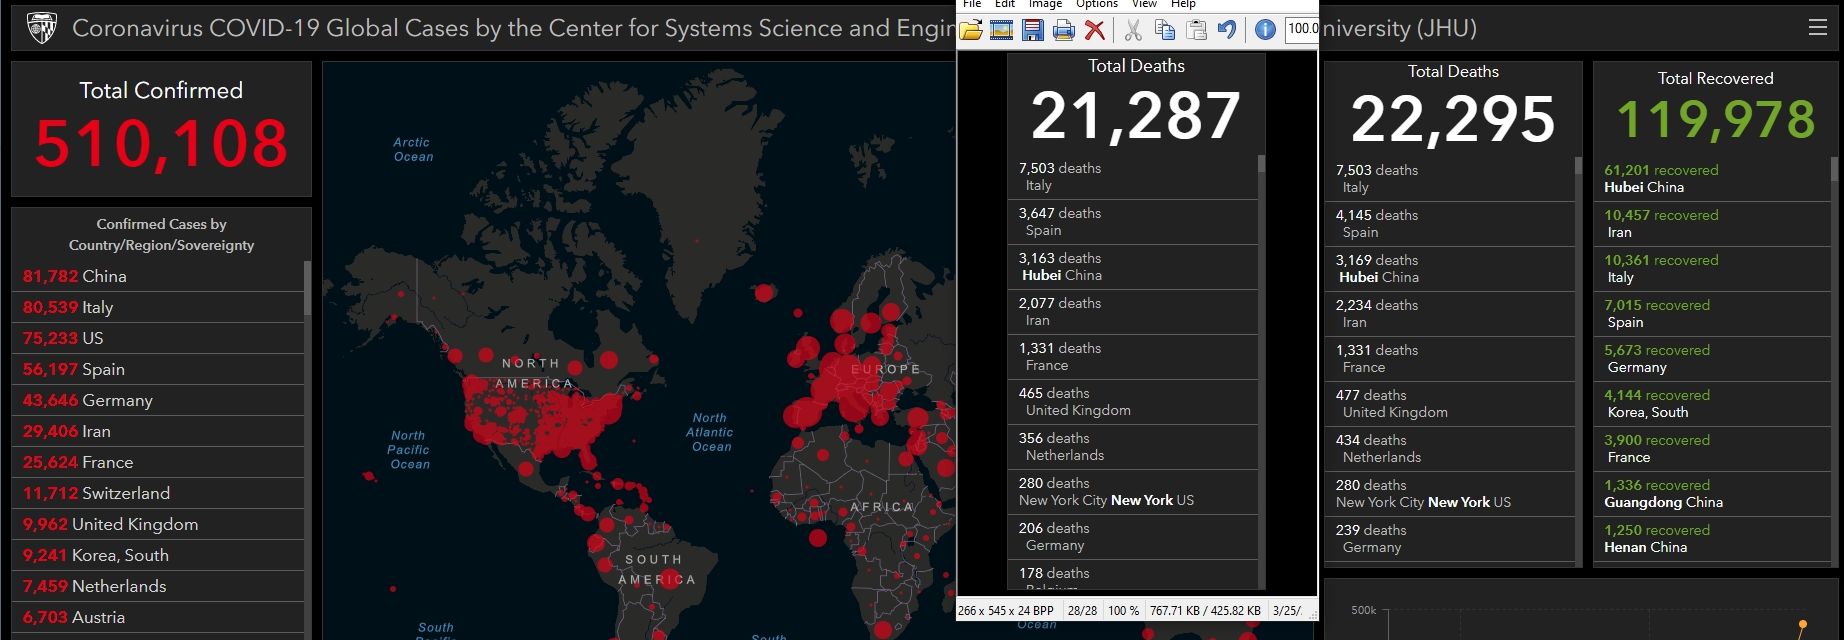Select 29,406 Iran in confirmed list
This screenshot has height=640, width=1844.
[157, 431]
